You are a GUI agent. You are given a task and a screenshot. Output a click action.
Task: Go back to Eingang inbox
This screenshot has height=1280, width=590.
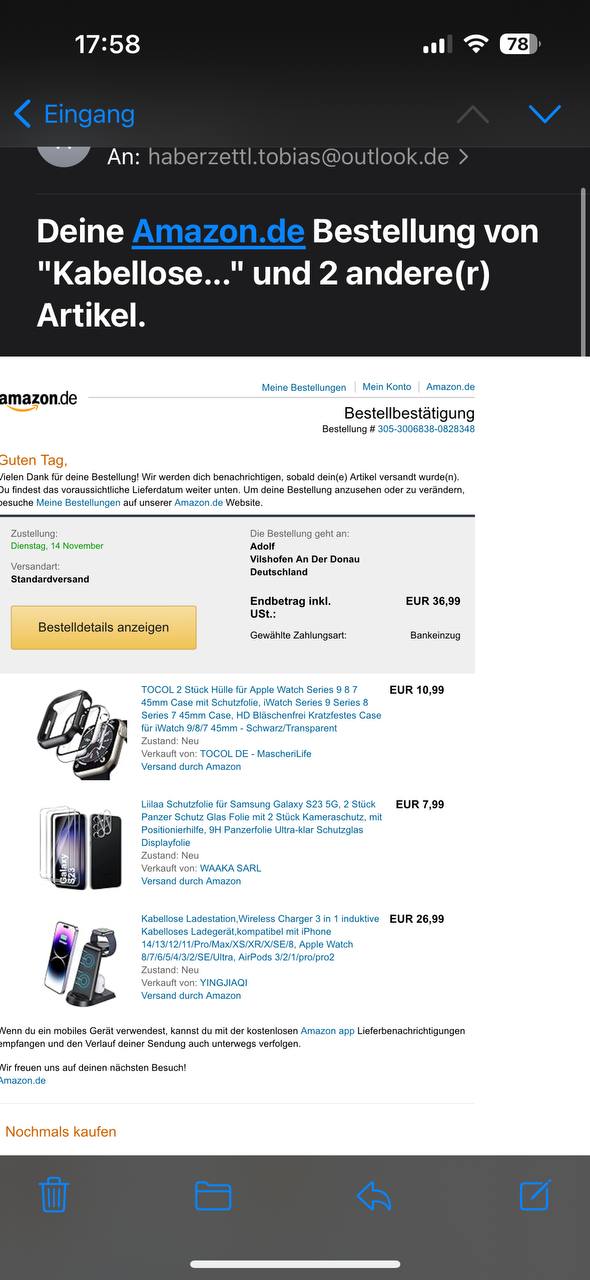[x=74, y=114]
